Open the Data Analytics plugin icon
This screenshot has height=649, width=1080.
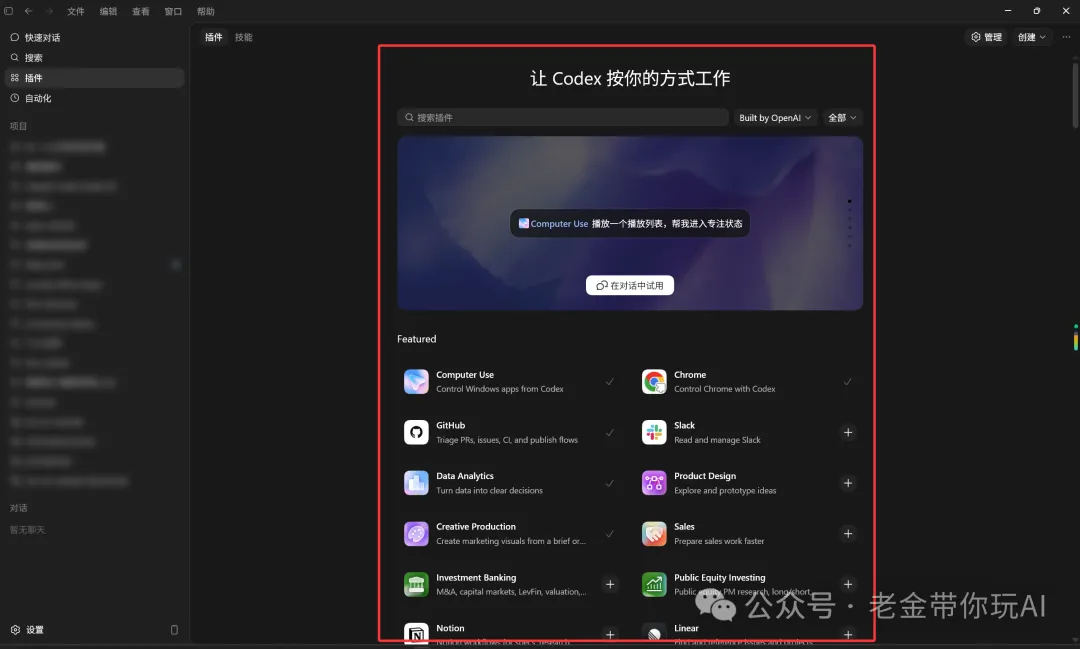(x=416, y=483)
